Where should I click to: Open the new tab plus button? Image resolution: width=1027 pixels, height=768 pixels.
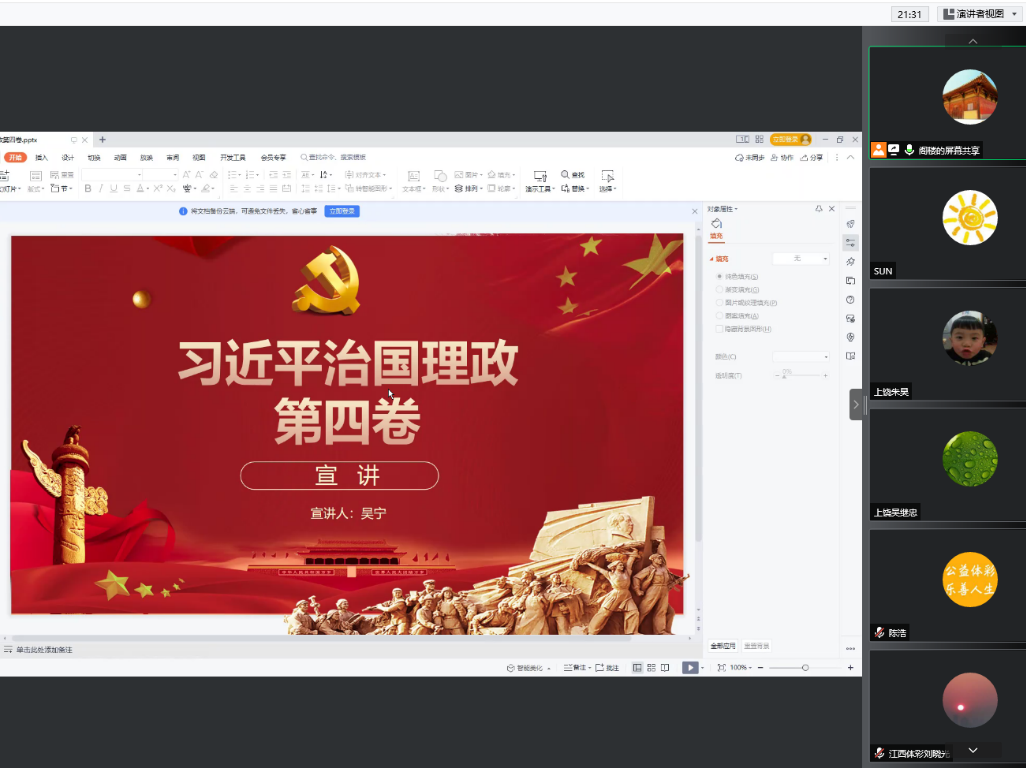coord(102,139)
